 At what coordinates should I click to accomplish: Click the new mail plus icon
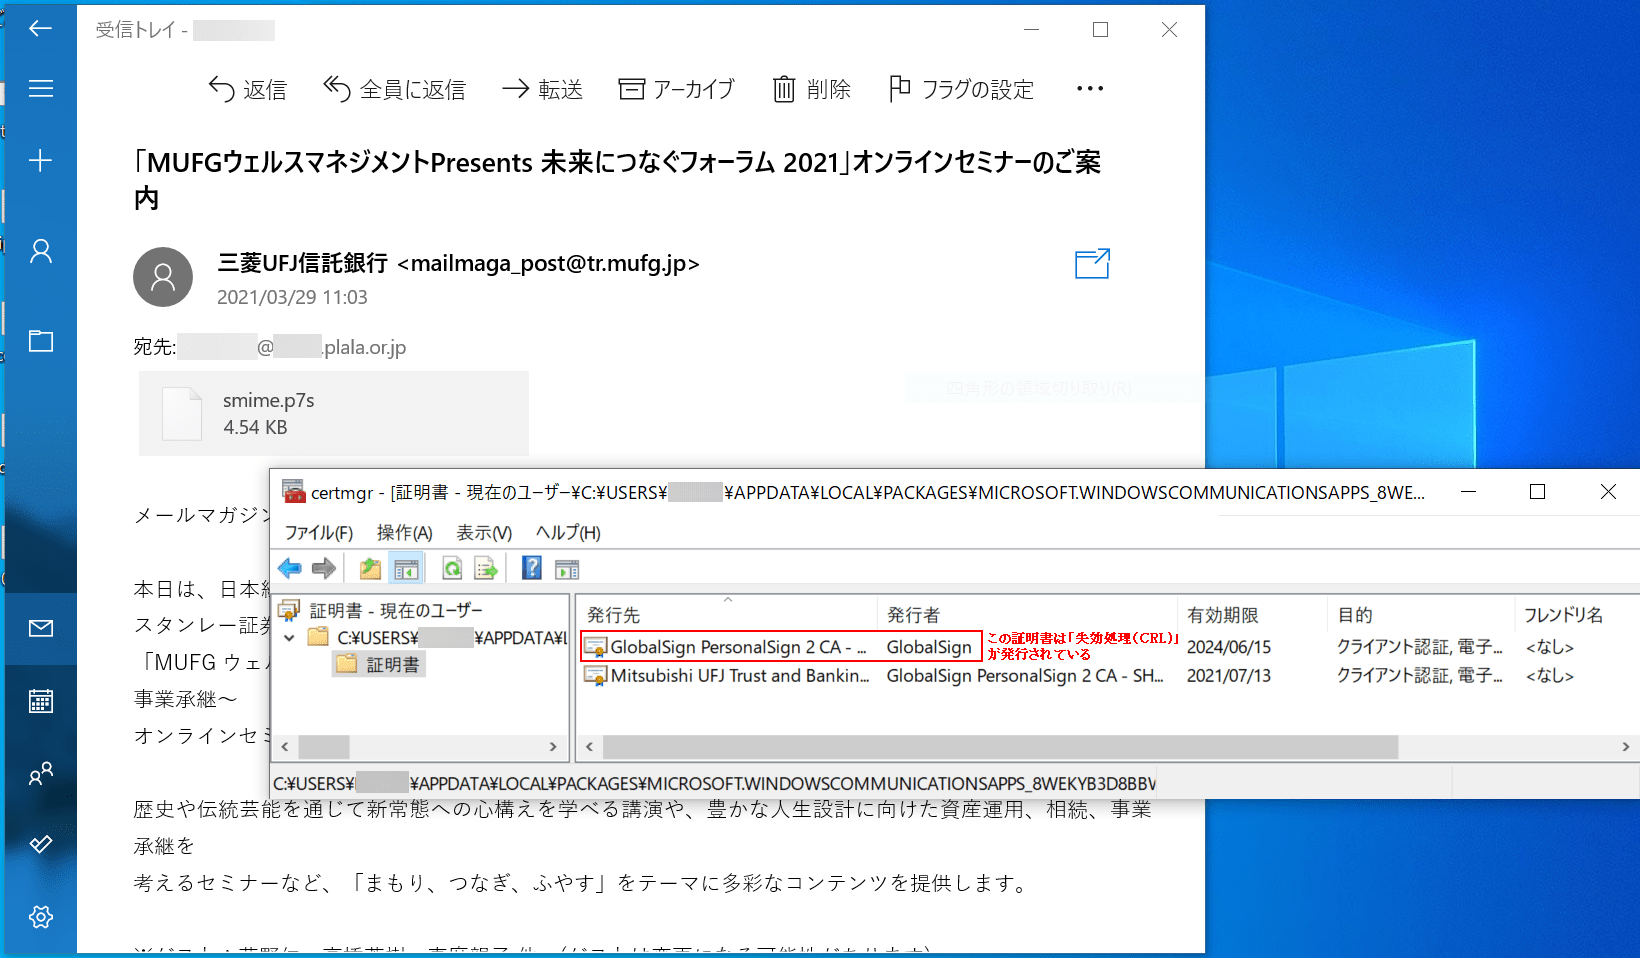(40, 160)
